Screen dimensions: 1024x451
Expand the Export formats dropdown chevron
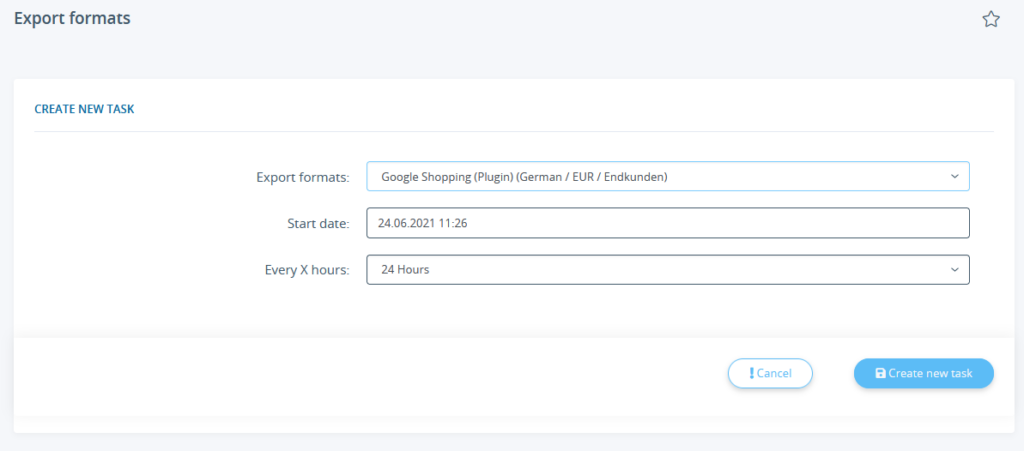954,177
